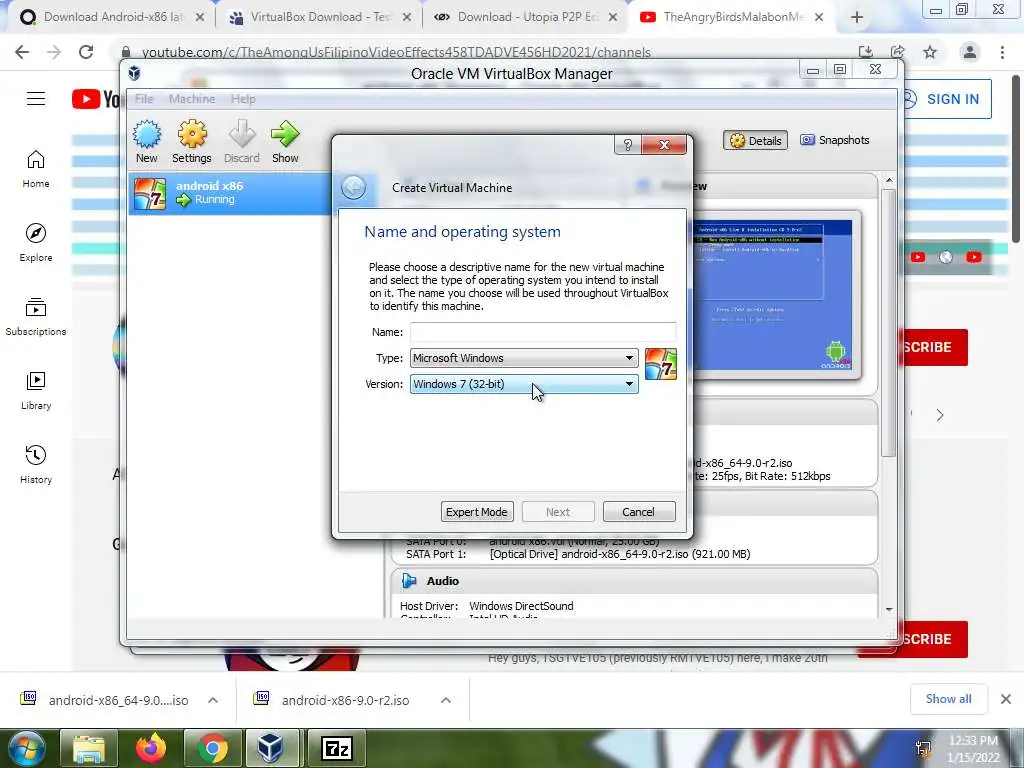Click the Discard toolbar icon
Viewport: 1024px width, 768px height.
click(x=242, y=141)
